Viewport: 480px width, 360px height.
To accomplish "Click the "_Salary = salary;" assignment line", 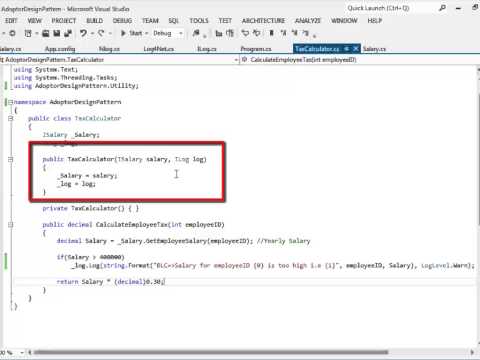I will [x=87, y=176].
